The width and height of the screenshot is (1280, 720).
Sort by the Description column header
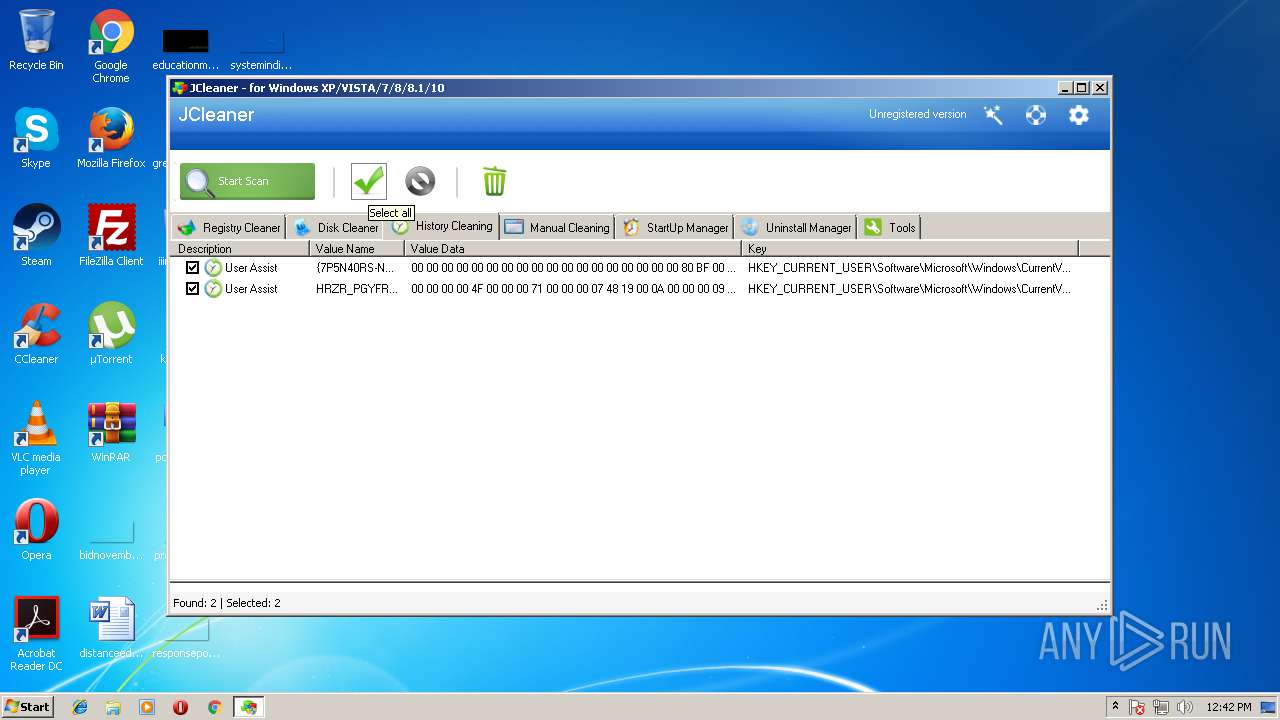coord(240,248)
